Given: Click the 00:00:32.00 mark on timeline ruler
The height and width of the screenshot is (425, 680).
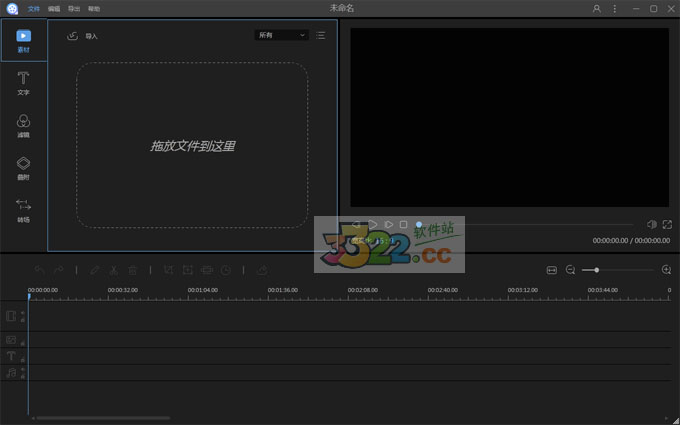Looking at the screenshot, I should pos(123,290).
